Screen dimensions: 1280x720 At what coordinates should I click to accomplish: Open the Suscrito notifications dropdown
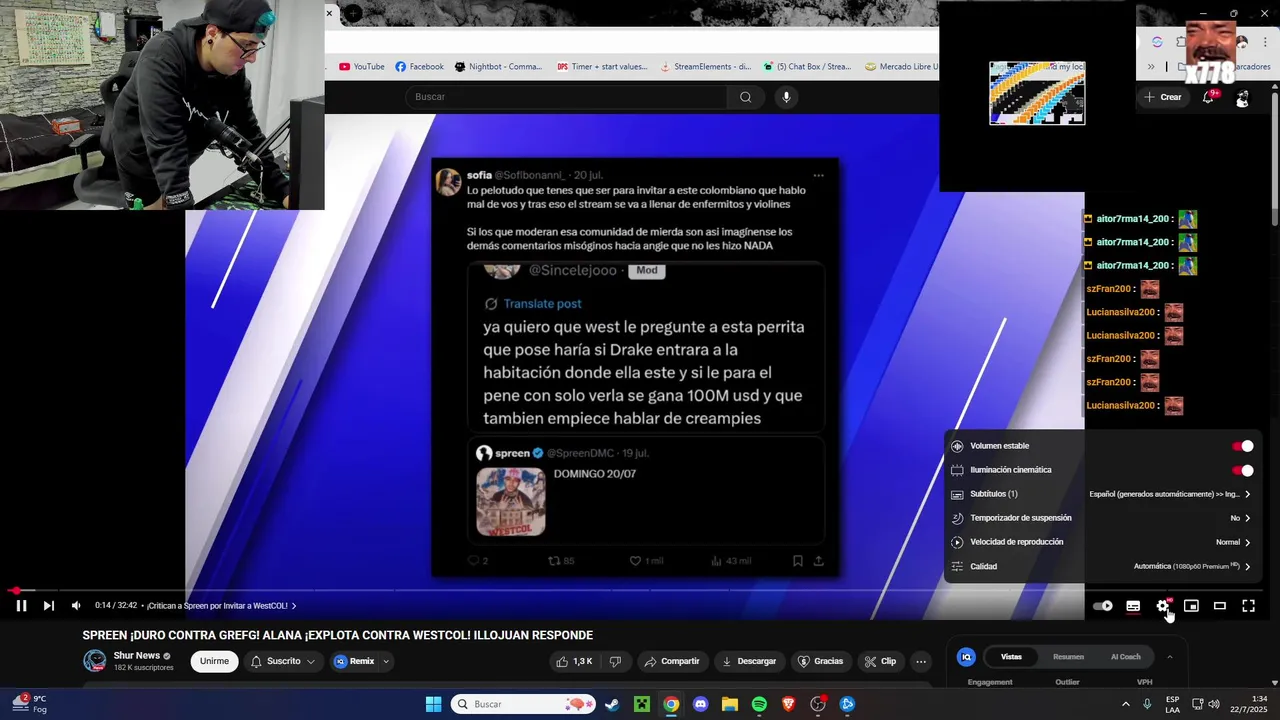(283, 661)
